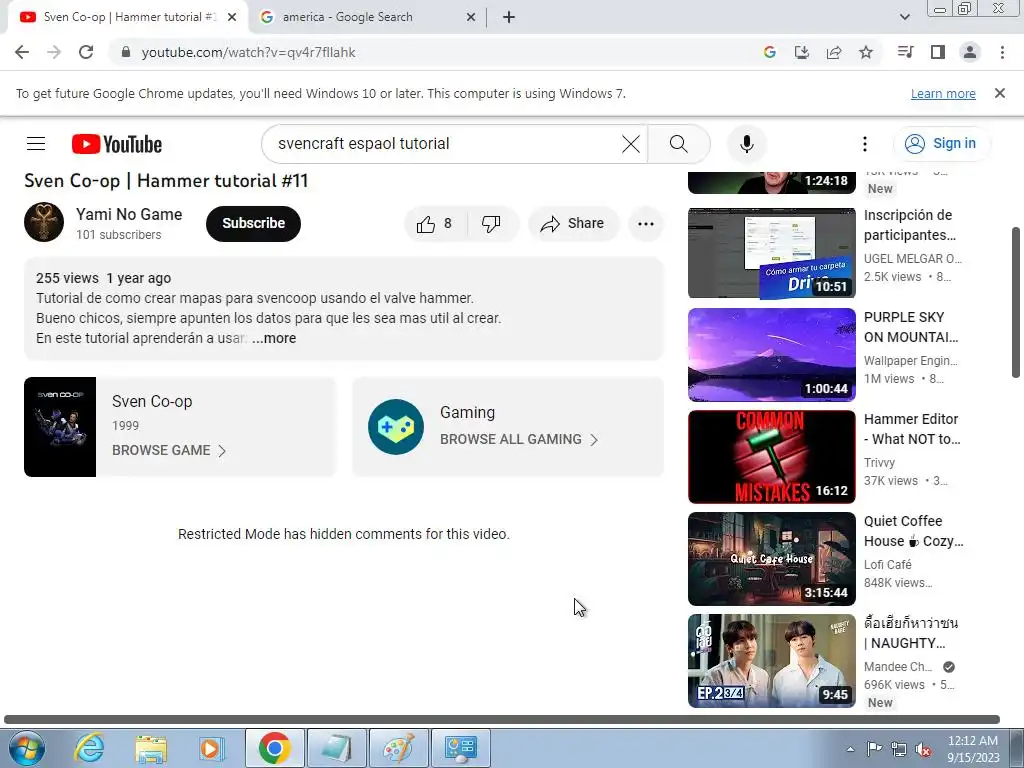Open the taskbar clock showing 12:12 AM

(x=973, y=748)
